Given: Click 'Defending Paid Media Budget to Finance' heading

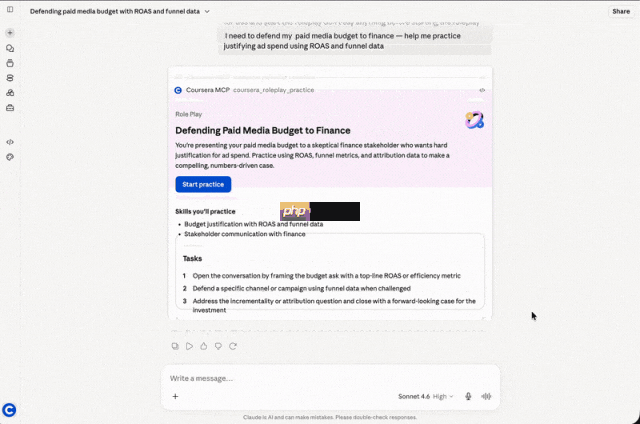Looking at the screenshot, I should coord(263,131).
